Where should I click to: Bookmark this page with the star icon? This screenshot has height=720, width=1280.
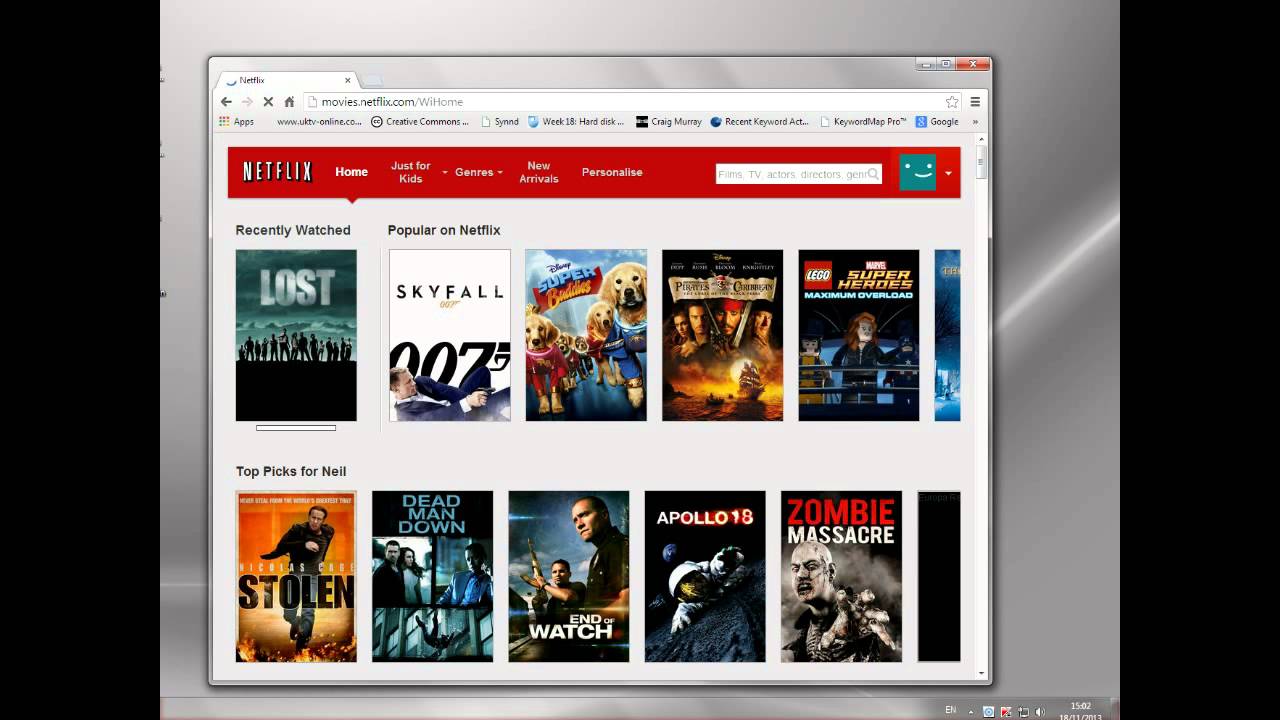point(952,102)
